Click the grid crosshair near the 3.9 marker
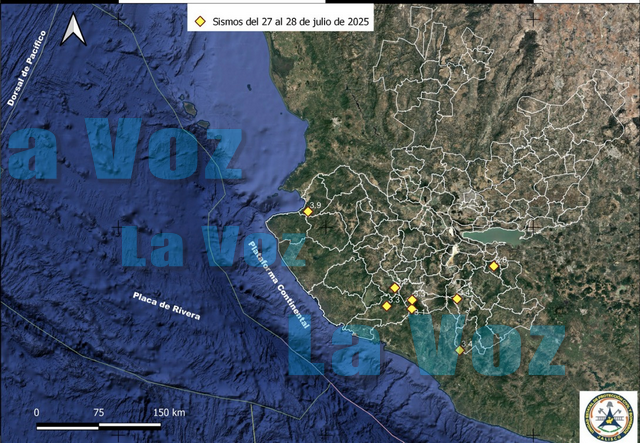Image resolution: width=640 pixels, height=443 pixels. (x=325, y=226)
